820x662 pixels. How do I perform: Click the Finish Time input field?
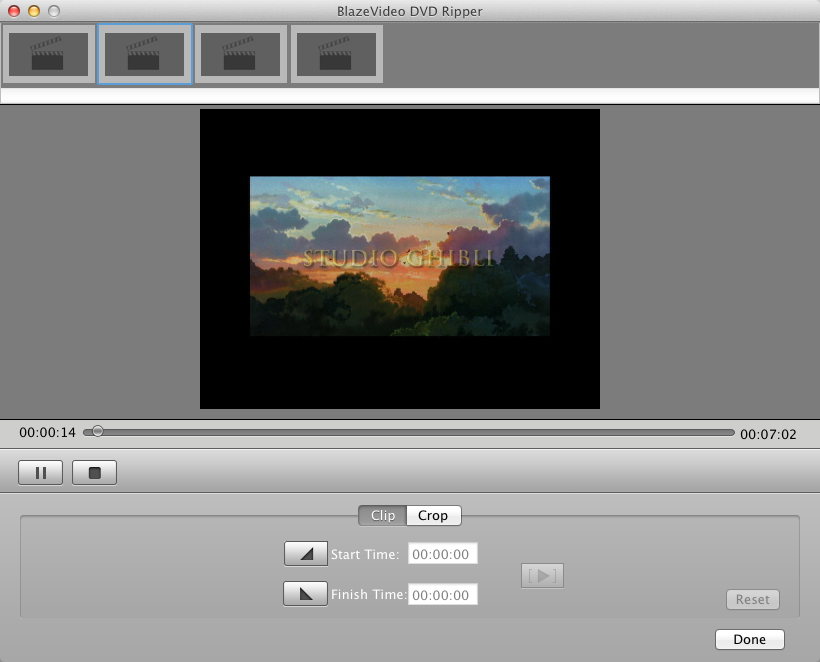(442, 595)
